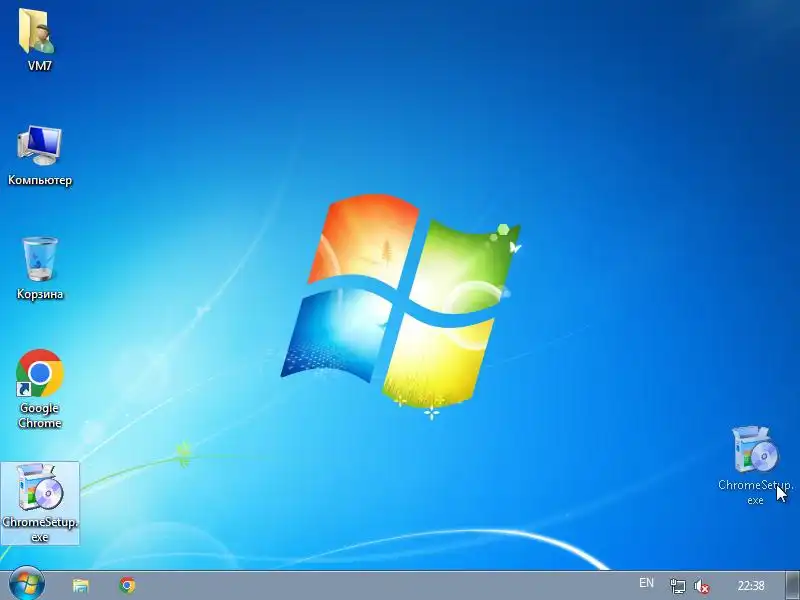Open the EN language indicator
Screen dimensions: 800x600
point(646,583)
